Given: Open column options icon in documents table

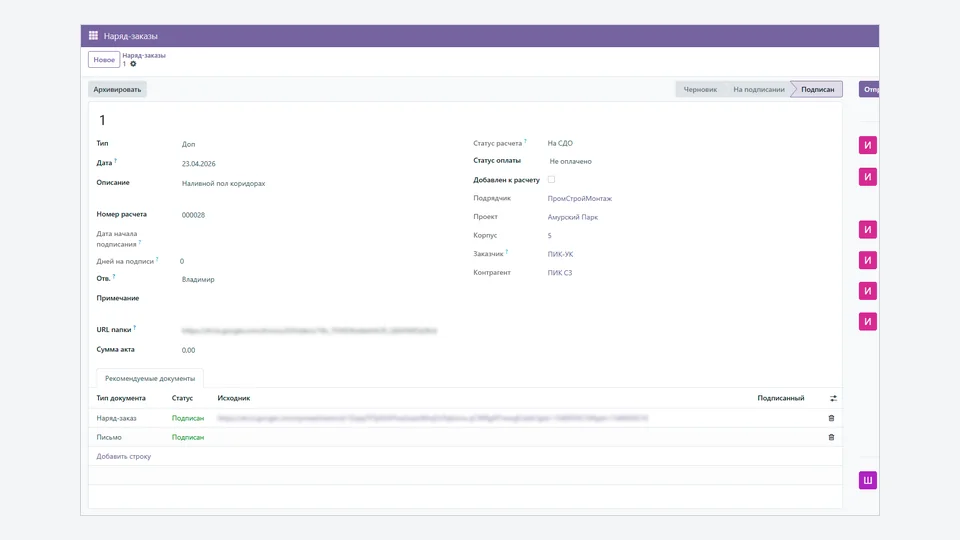Looking at the screenshot, I should coord(833,398).
